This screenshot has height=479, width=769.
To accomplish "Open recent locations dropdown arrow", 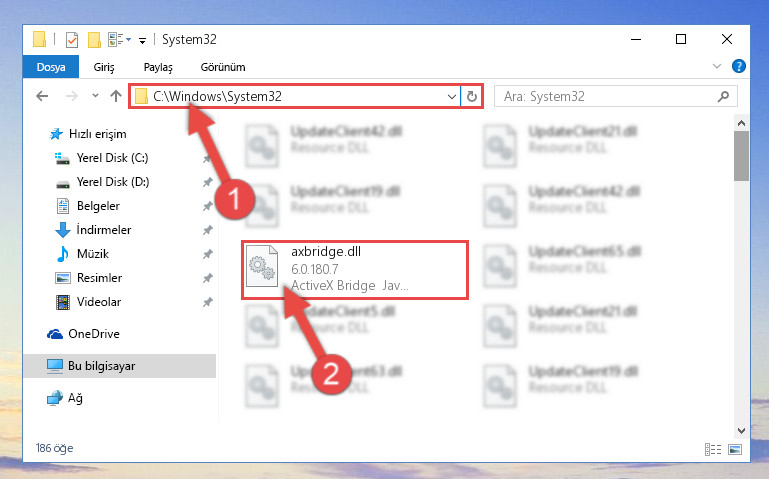I will pos(95,96).
